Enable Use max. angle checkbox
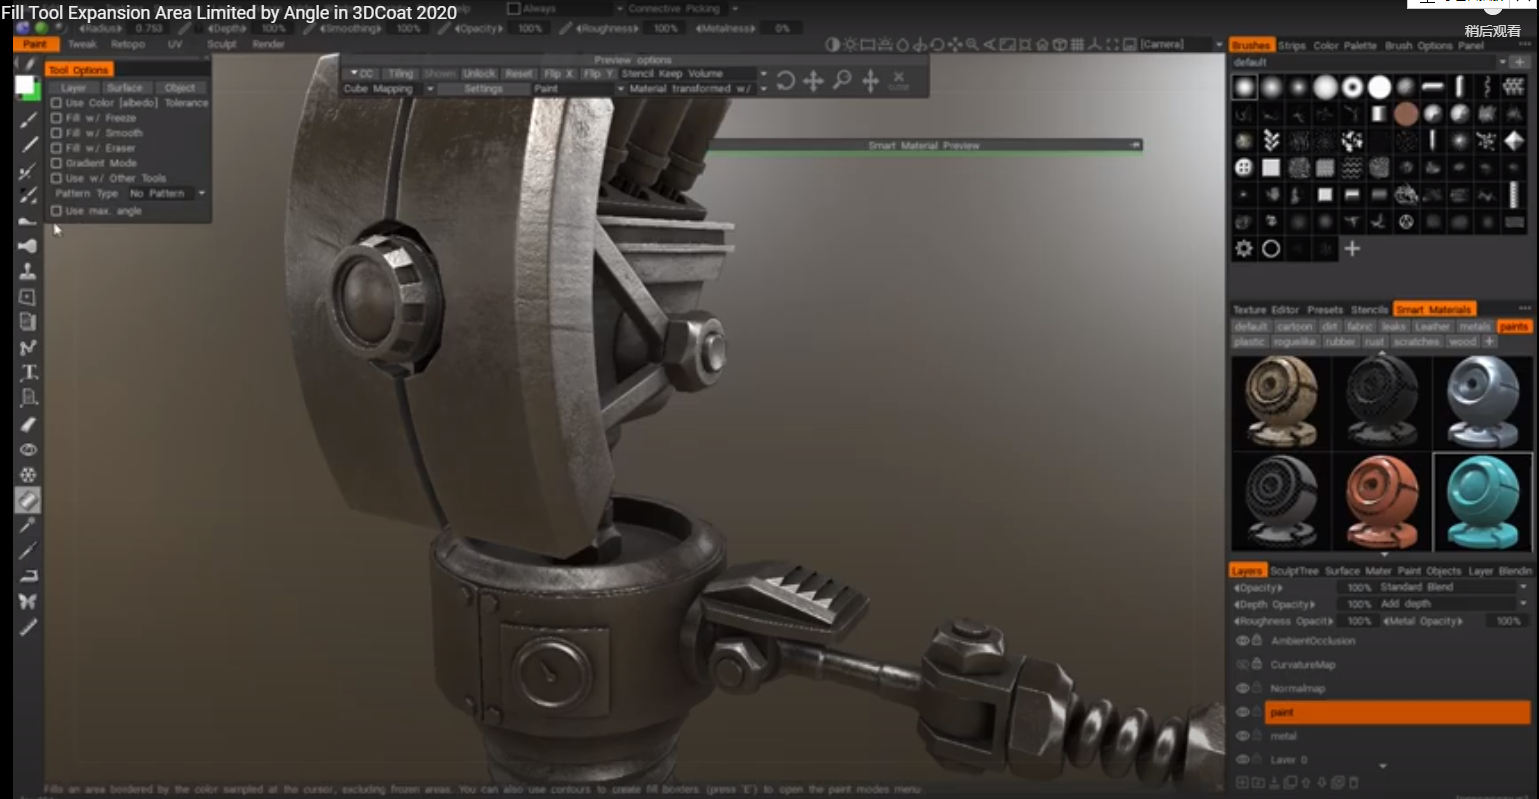 tap(57, 211)
